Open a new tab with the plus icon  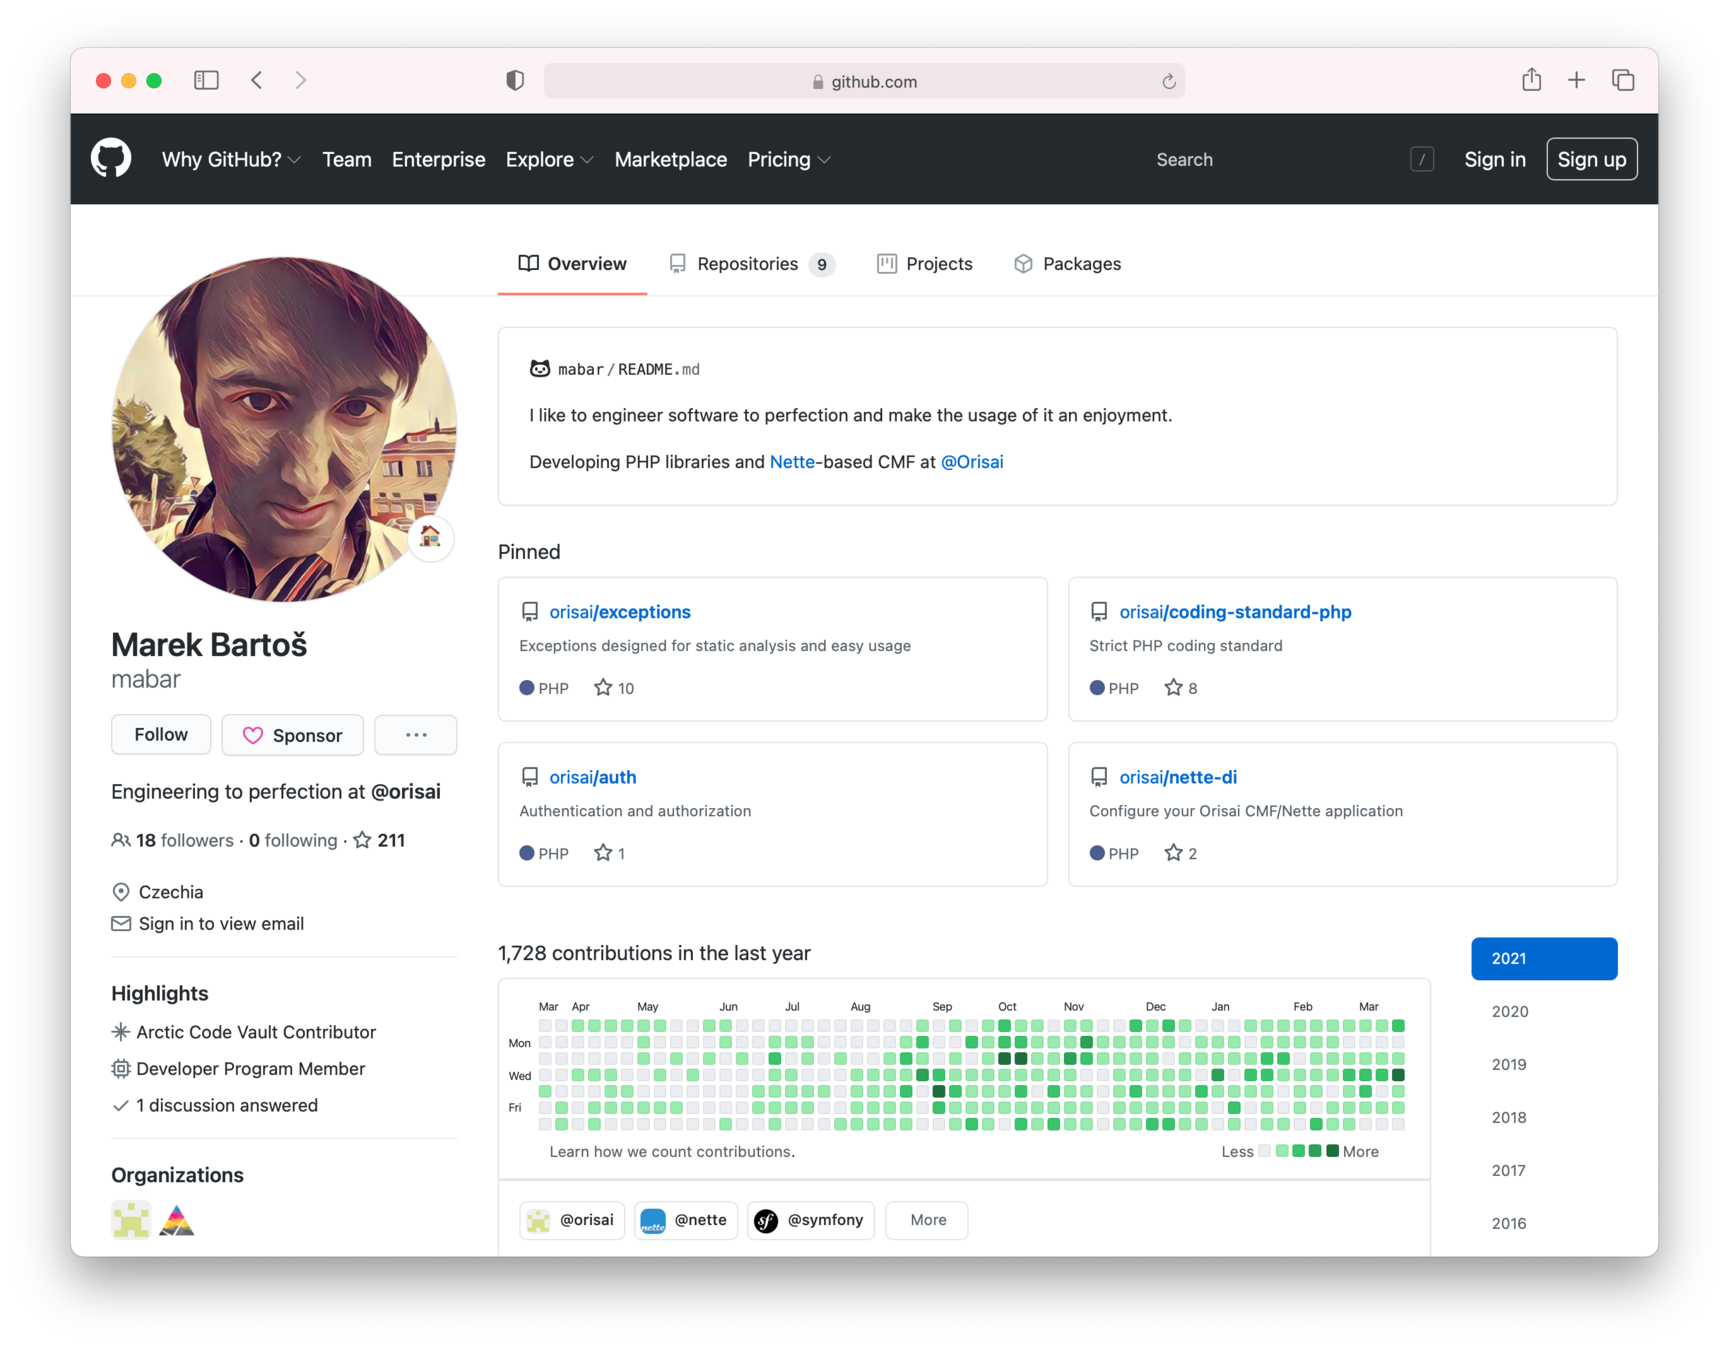point(1576,80)
